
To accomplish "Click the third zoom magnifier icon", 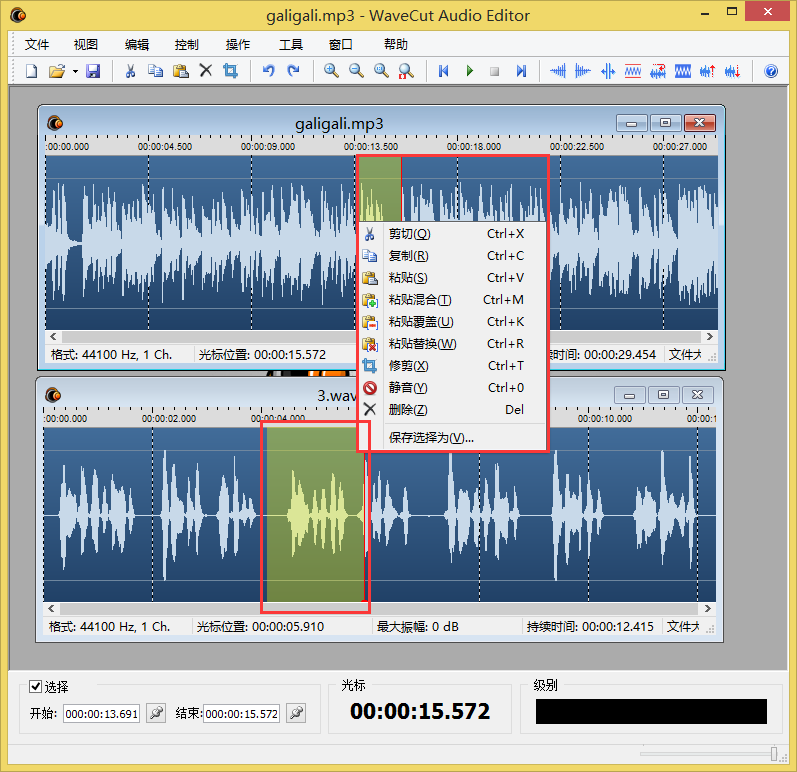I will coord(381,71).
